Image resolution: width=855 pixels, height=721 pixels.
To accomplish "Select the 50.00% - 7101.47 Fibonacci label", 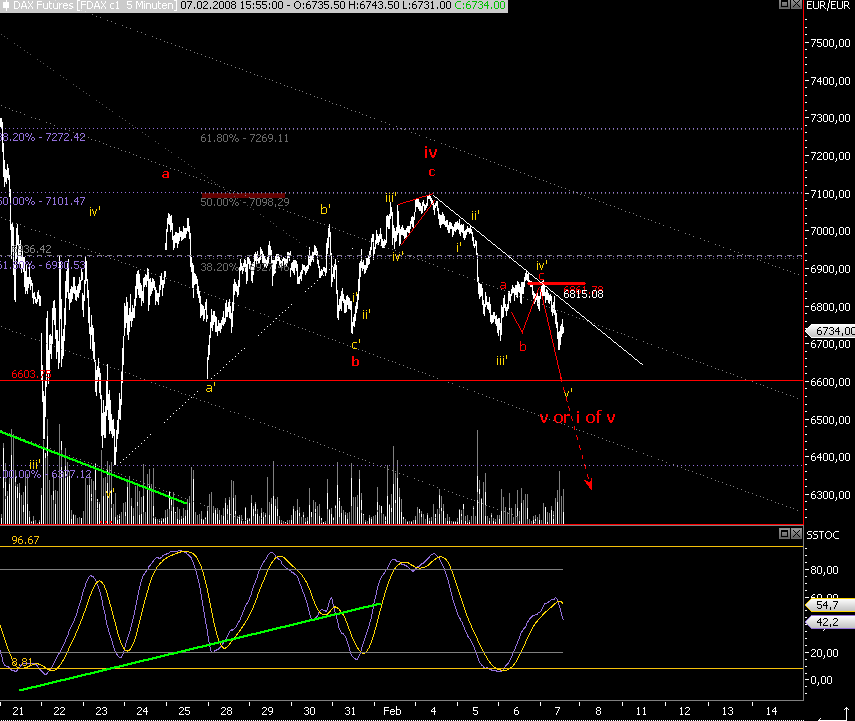I will coord(43,201).
